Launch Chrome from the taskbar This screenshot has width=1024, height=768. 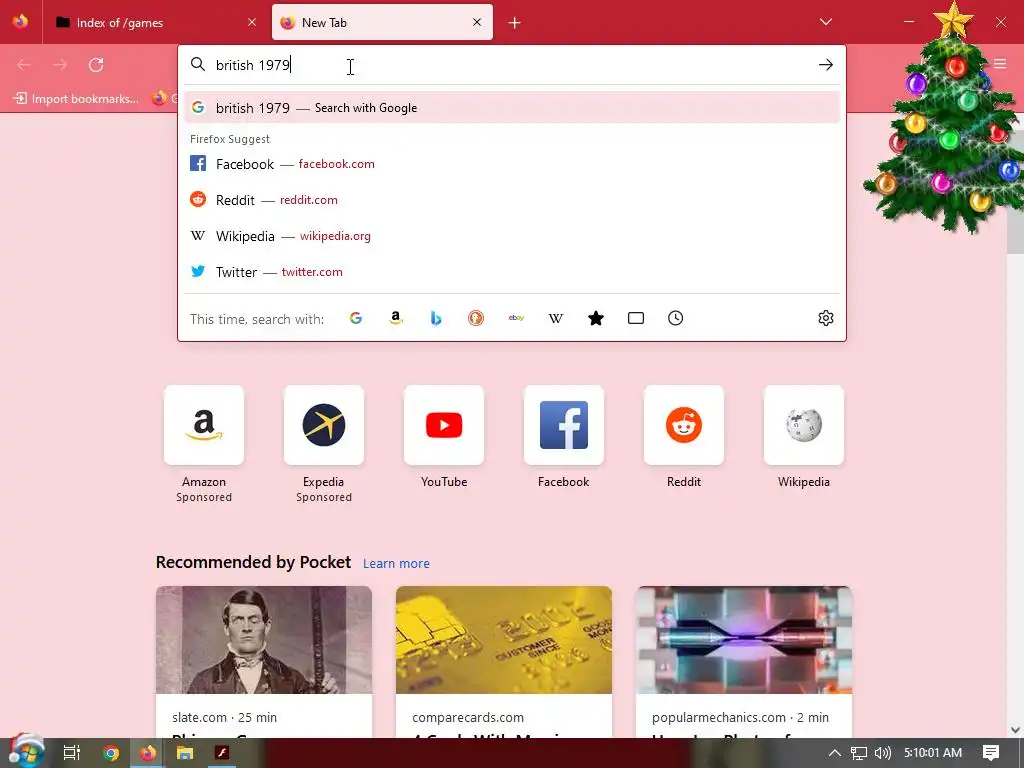(x=110, y=753)
